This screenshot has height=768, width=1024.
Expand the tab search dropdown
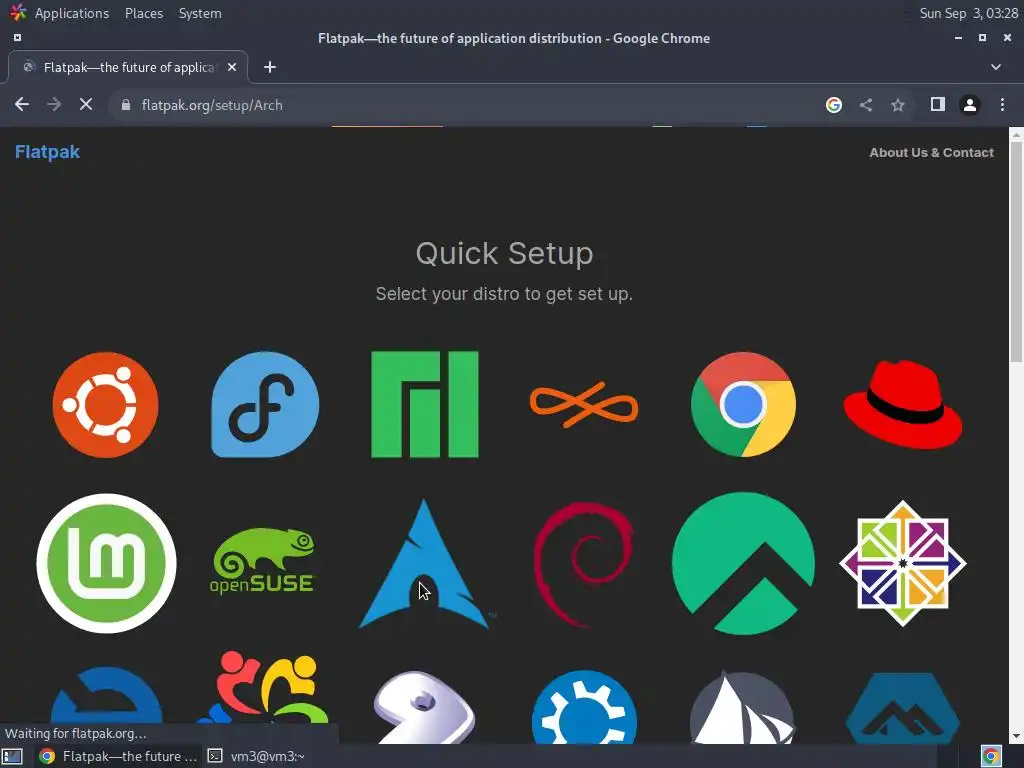pyautogui.click(x=996, y=67)
